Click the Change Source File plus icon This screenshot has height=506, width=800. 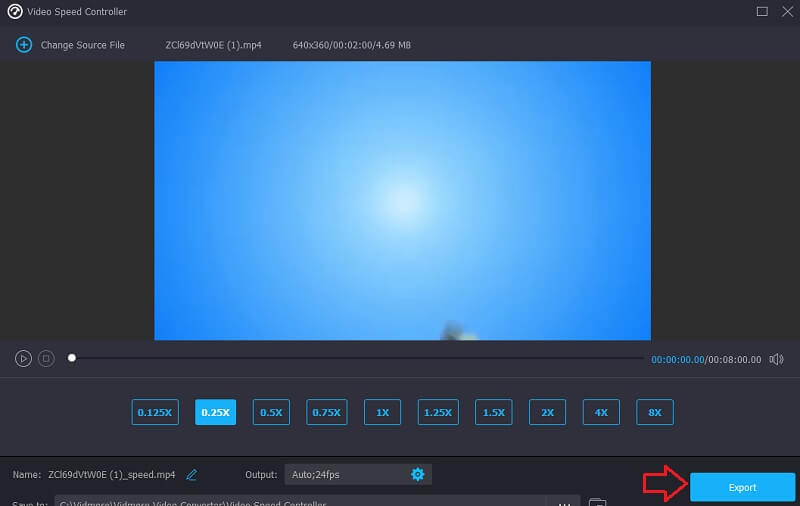[24, 45]
